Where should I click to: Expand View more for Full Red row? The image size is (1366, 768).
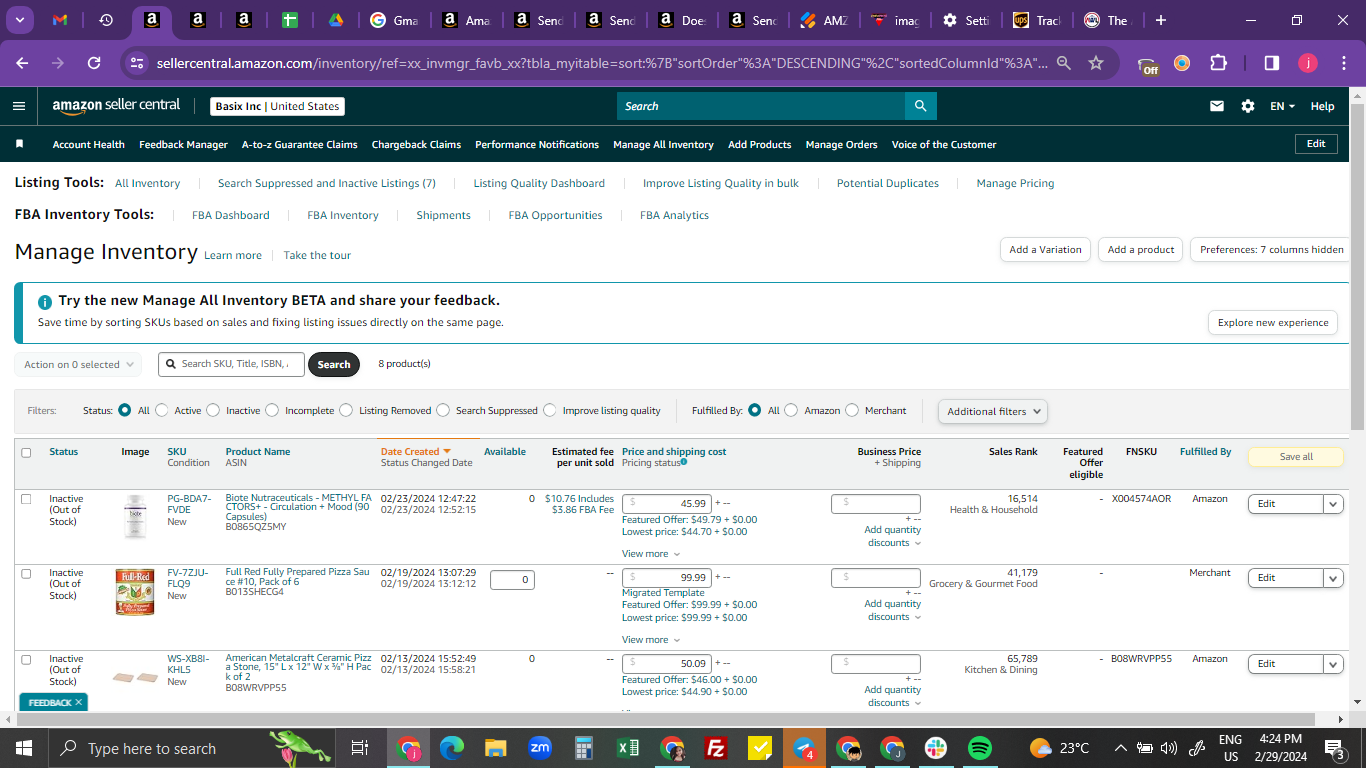tap(651, 640)
